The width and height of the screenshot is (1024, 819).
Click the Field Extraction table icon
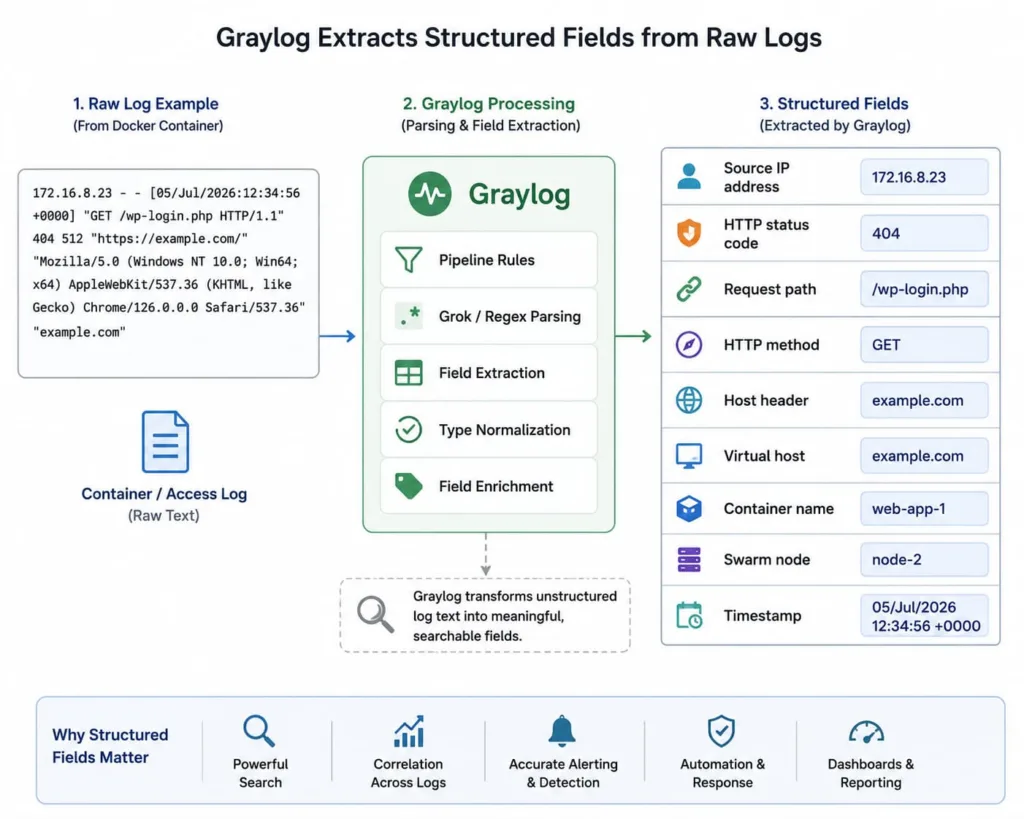coord(408,373)
